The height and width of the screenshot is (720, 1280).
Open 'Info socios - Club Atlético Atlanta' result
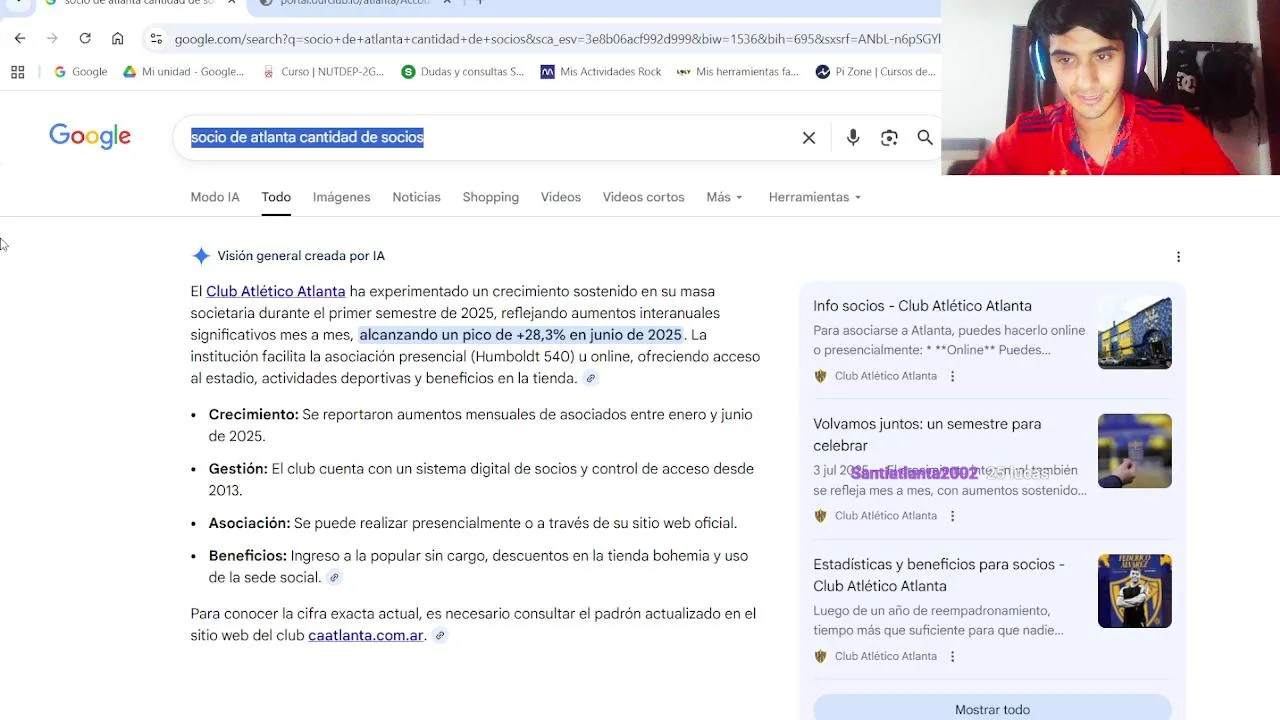click(x=922, y=306)
